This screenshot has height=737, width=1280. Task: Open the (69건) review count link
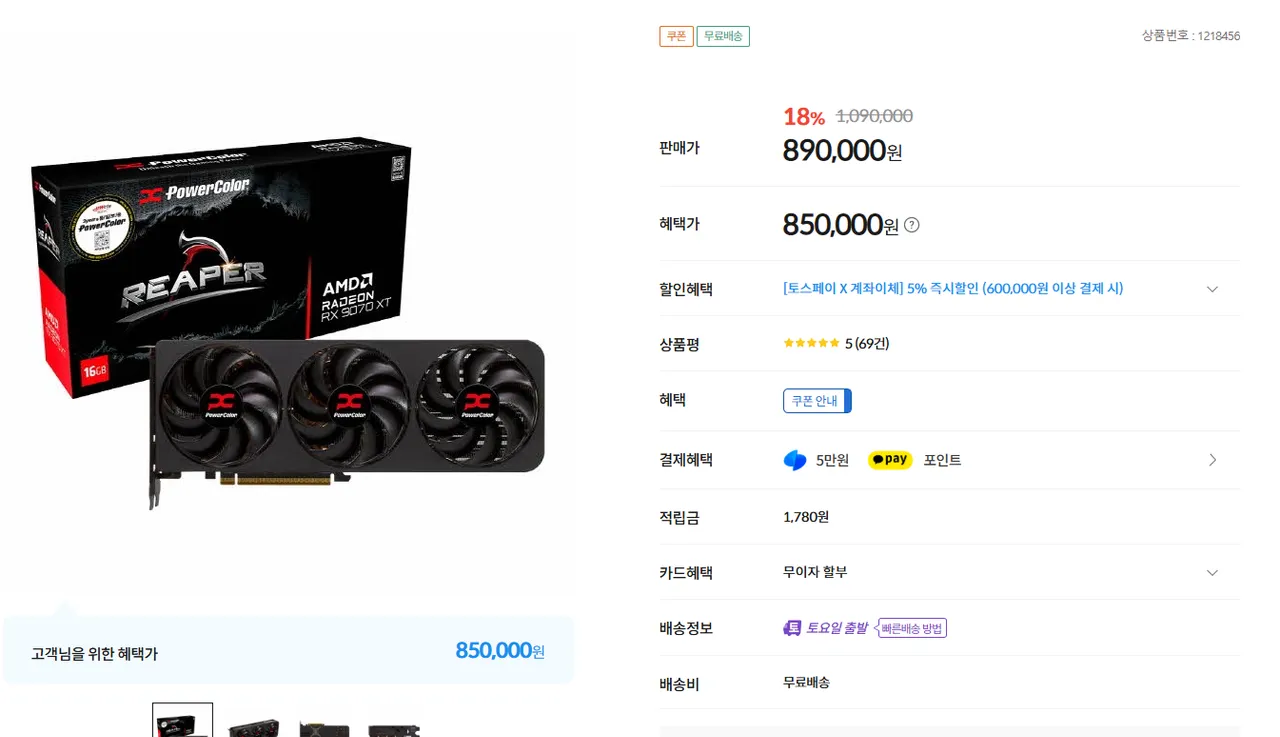[x=872, y=343]
